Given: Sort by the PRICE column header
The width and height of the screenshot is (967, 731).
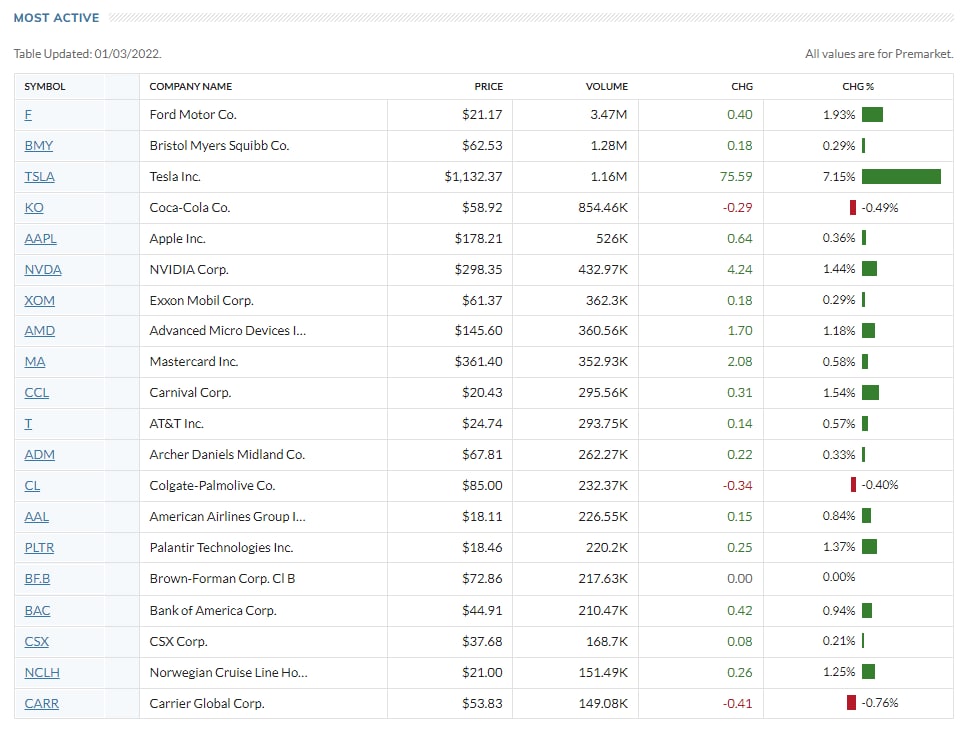Looking at the screenshot, I should pos(488,87).
